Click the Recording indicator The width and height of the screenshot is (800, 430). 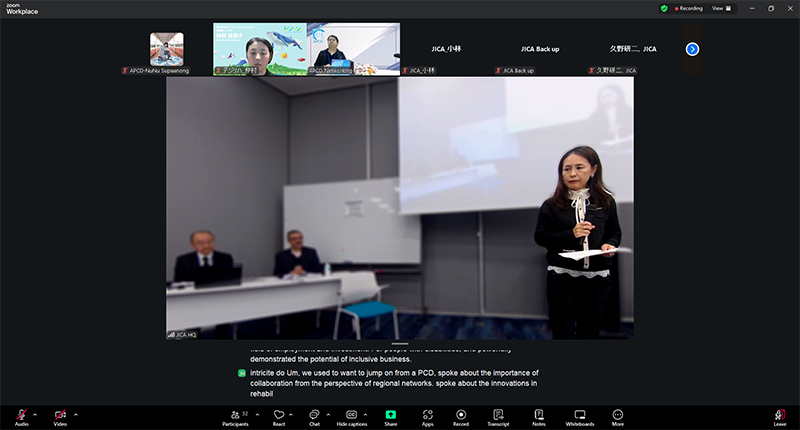[x=689, y=8]
